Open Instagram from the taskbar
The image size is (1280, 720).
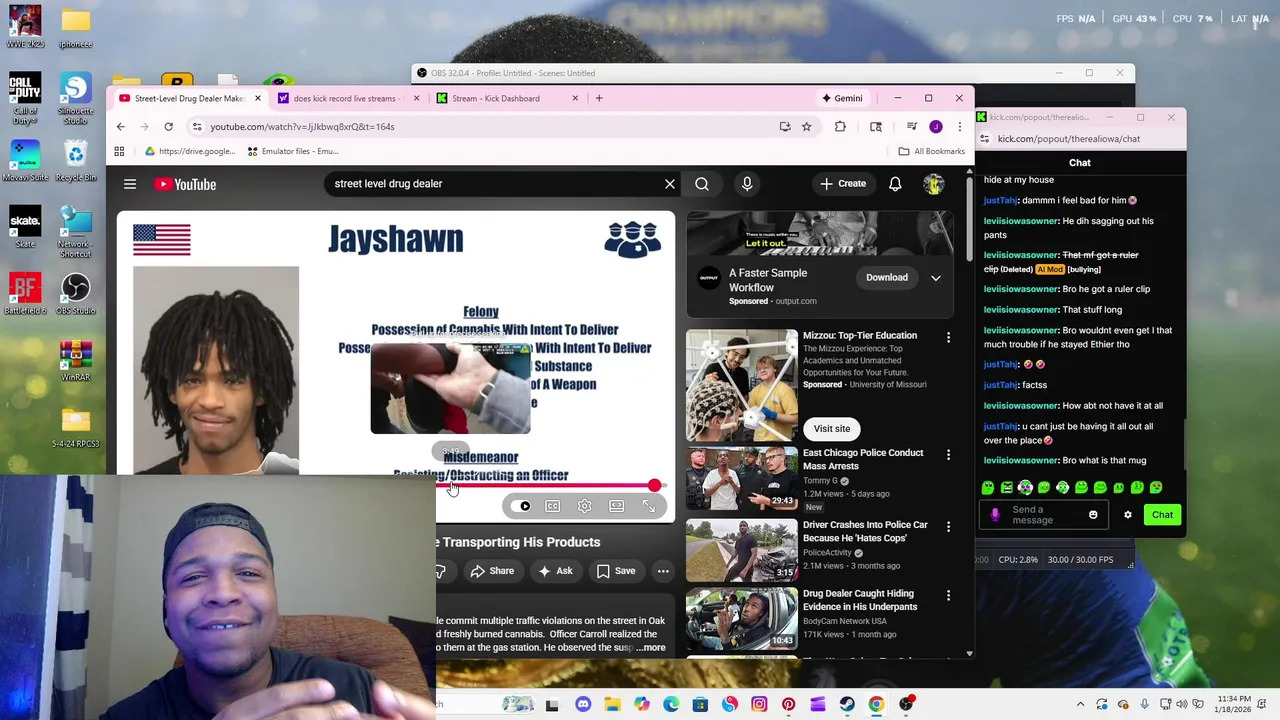(x=759, y=704)
